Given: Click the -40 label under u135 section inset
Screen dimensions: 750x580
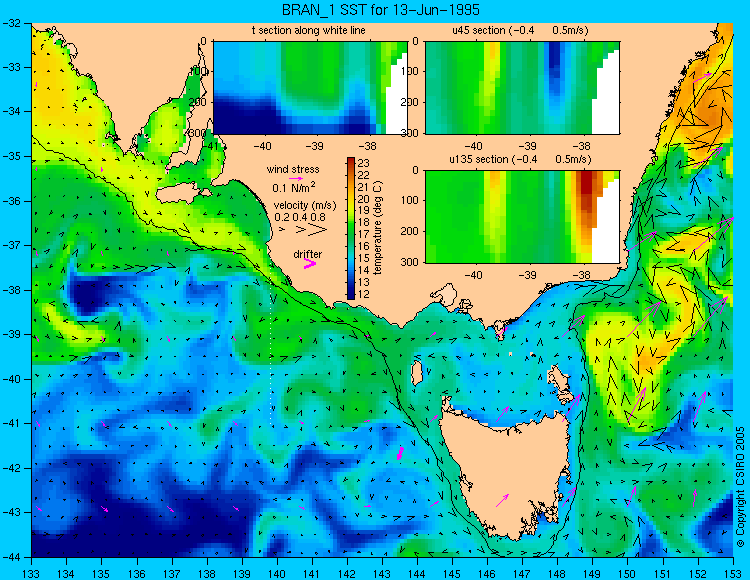Looking at the screenshot, I should (474, 274).
